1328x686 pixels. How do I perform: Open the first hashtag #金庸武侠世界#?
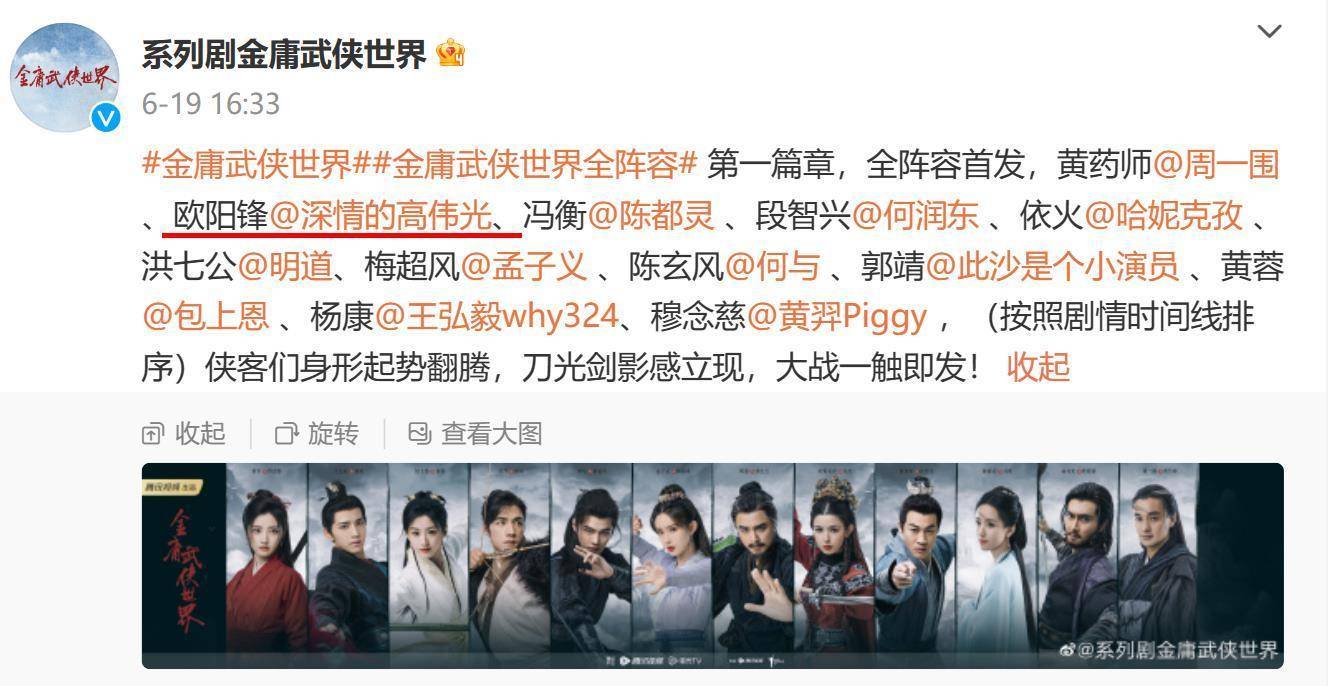(258, 164)
